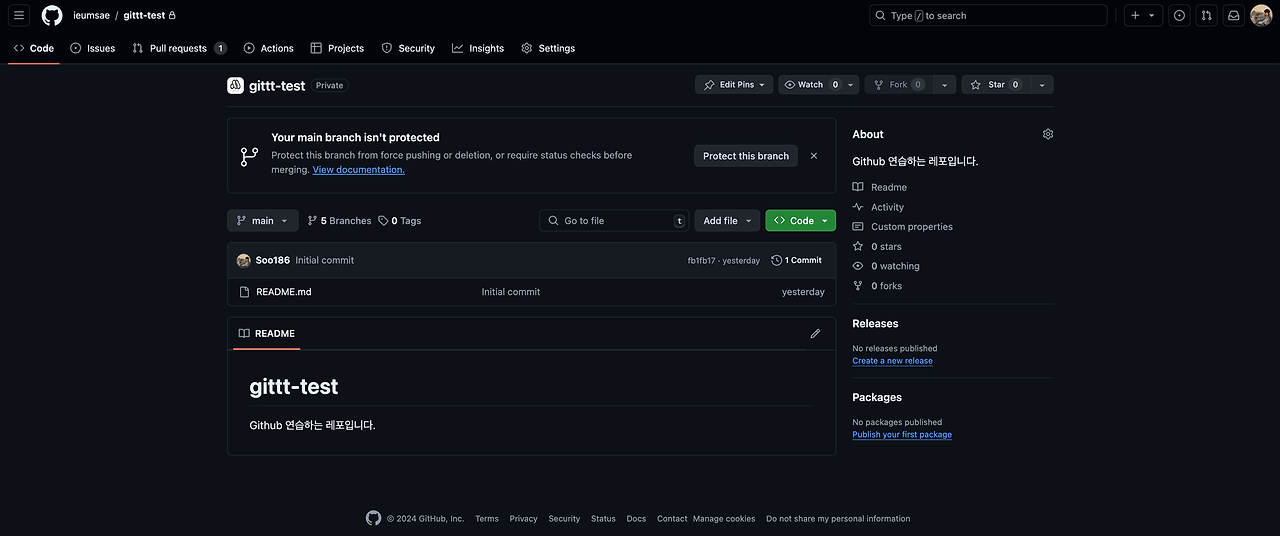
Task: Open the Add file dropdown
Action: (727, 221)
